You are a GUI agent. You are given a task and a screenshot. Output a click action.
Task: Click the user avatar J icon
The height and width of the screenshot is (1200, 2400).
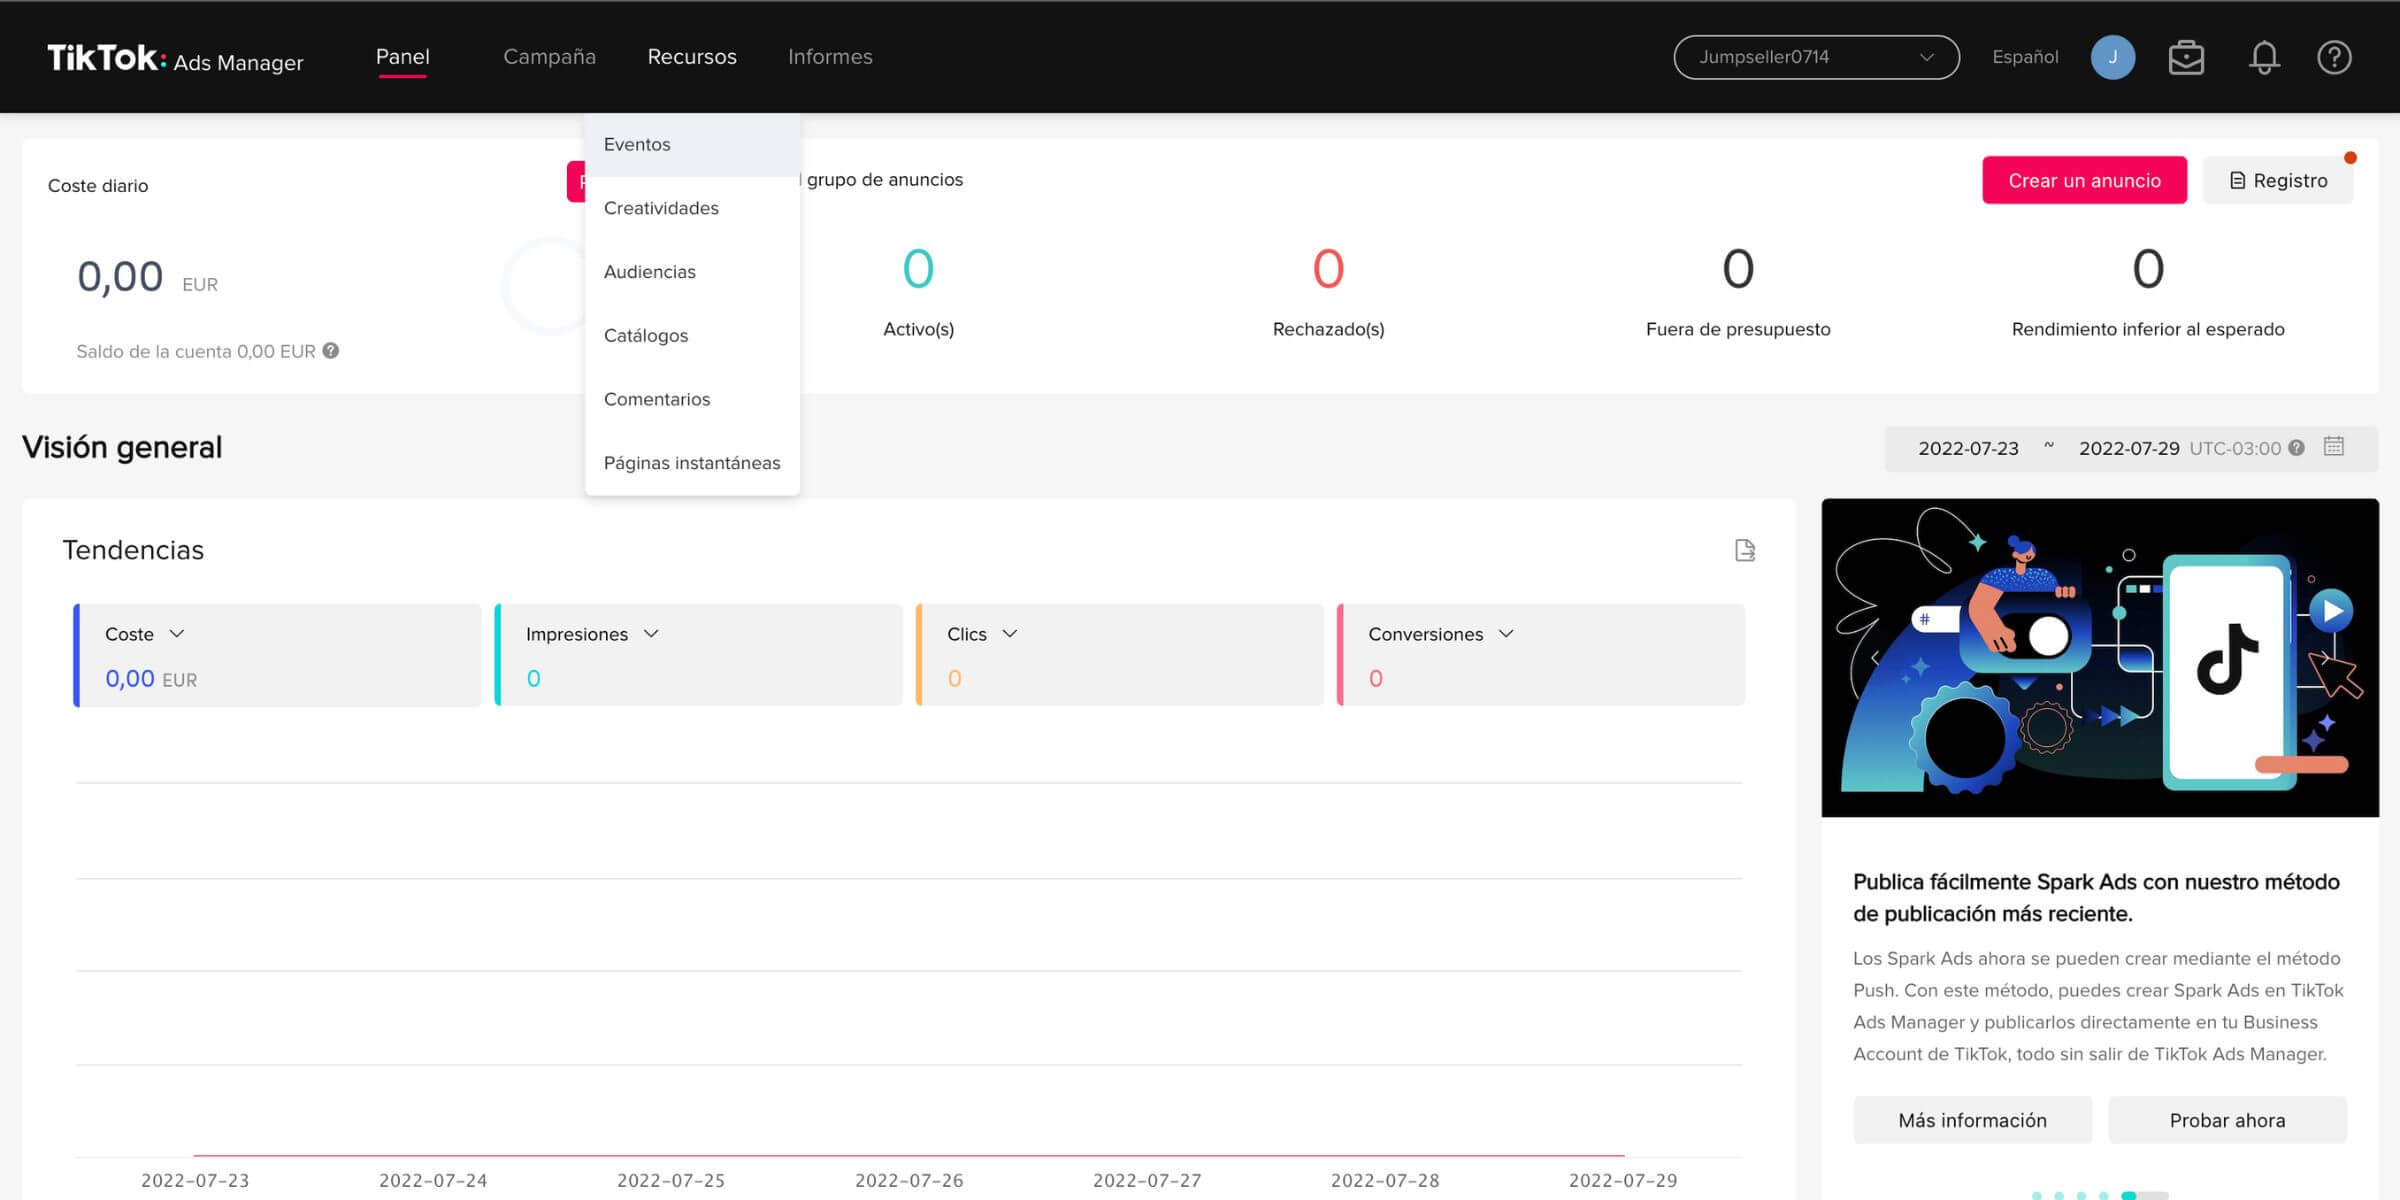(x=2112, y=57)
